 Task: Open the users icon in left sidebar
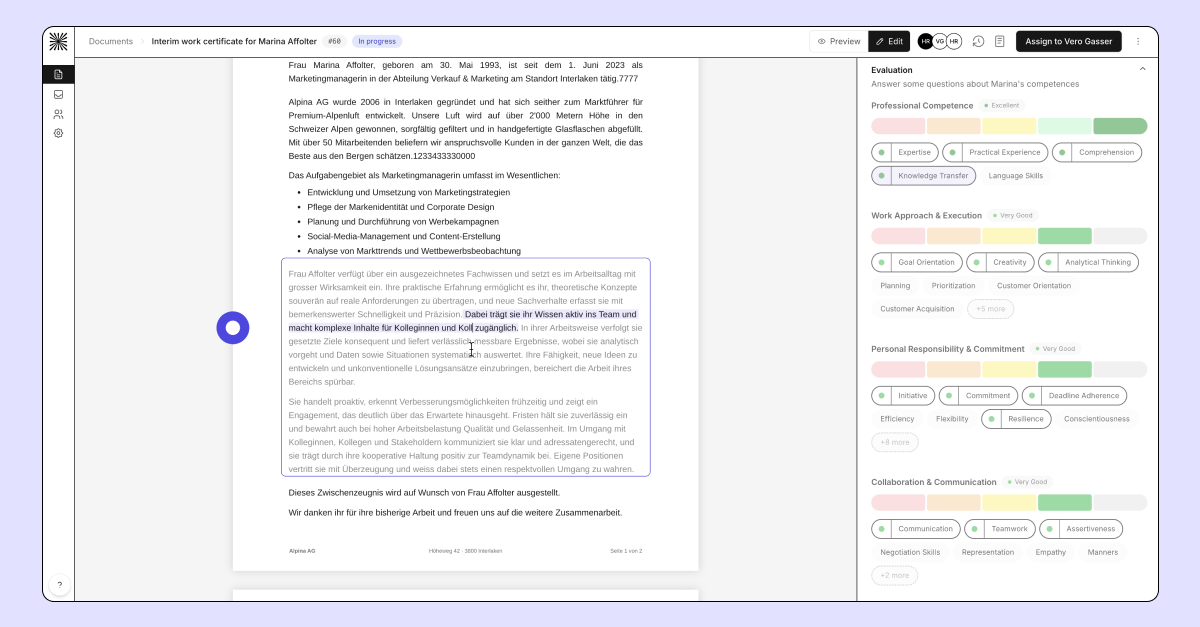(58, 114)
